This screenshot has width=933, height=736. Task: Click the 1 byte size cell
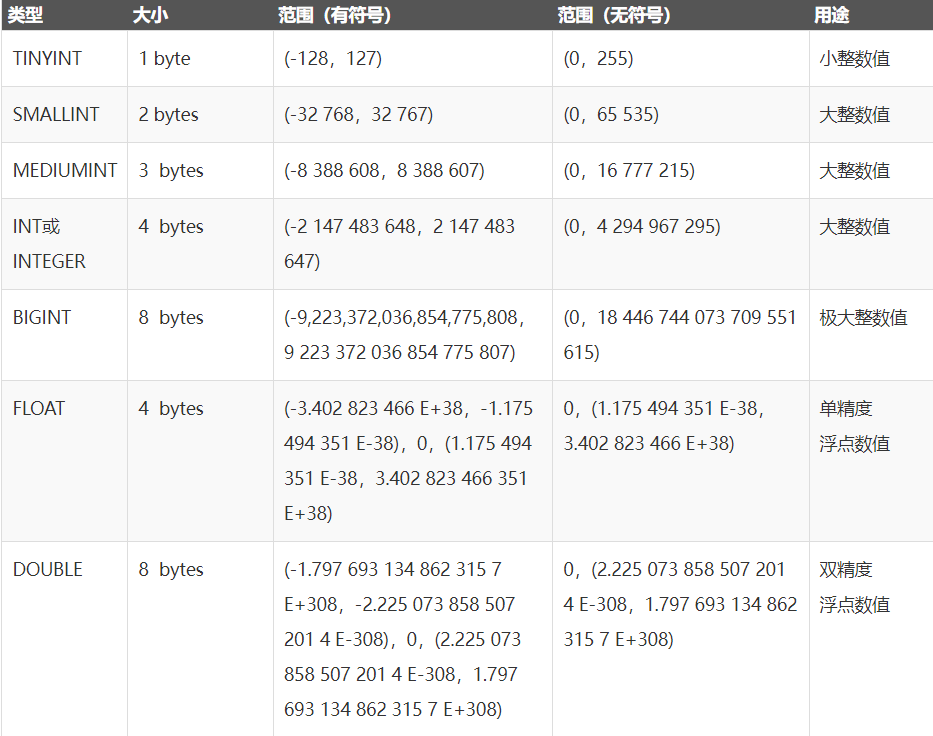point(165,59)
